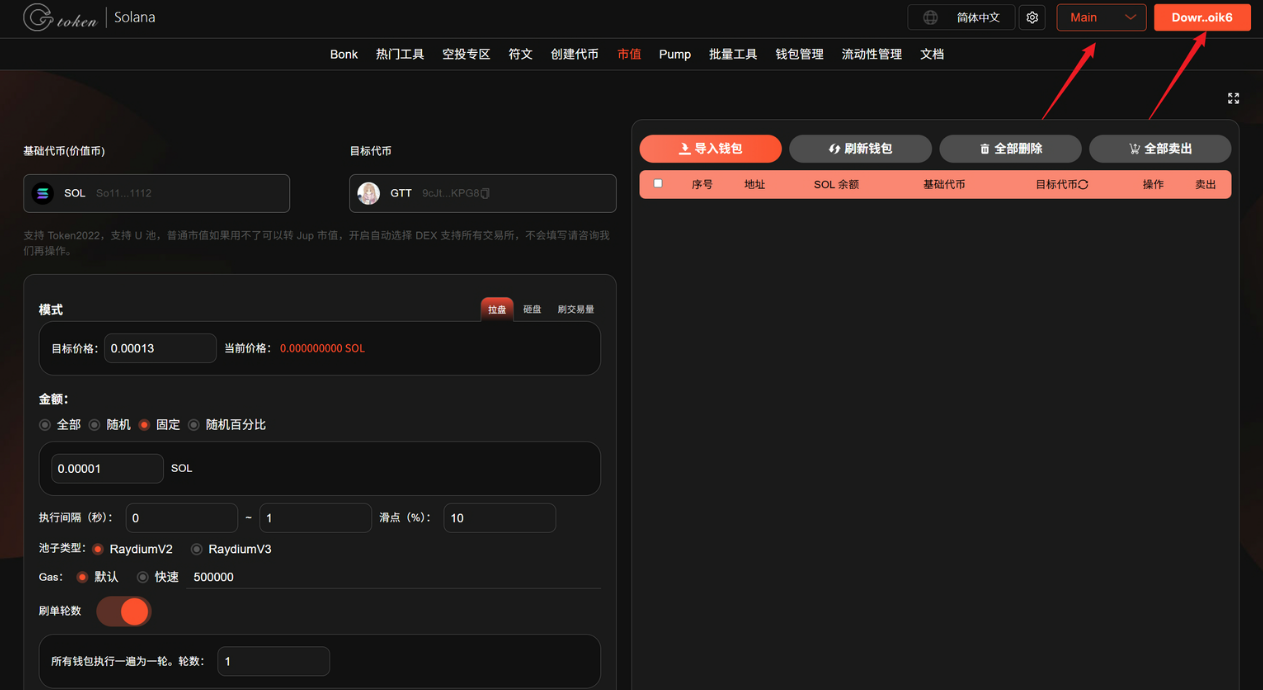Toggle fullscreen using the expand icon

coord(1233,98)
